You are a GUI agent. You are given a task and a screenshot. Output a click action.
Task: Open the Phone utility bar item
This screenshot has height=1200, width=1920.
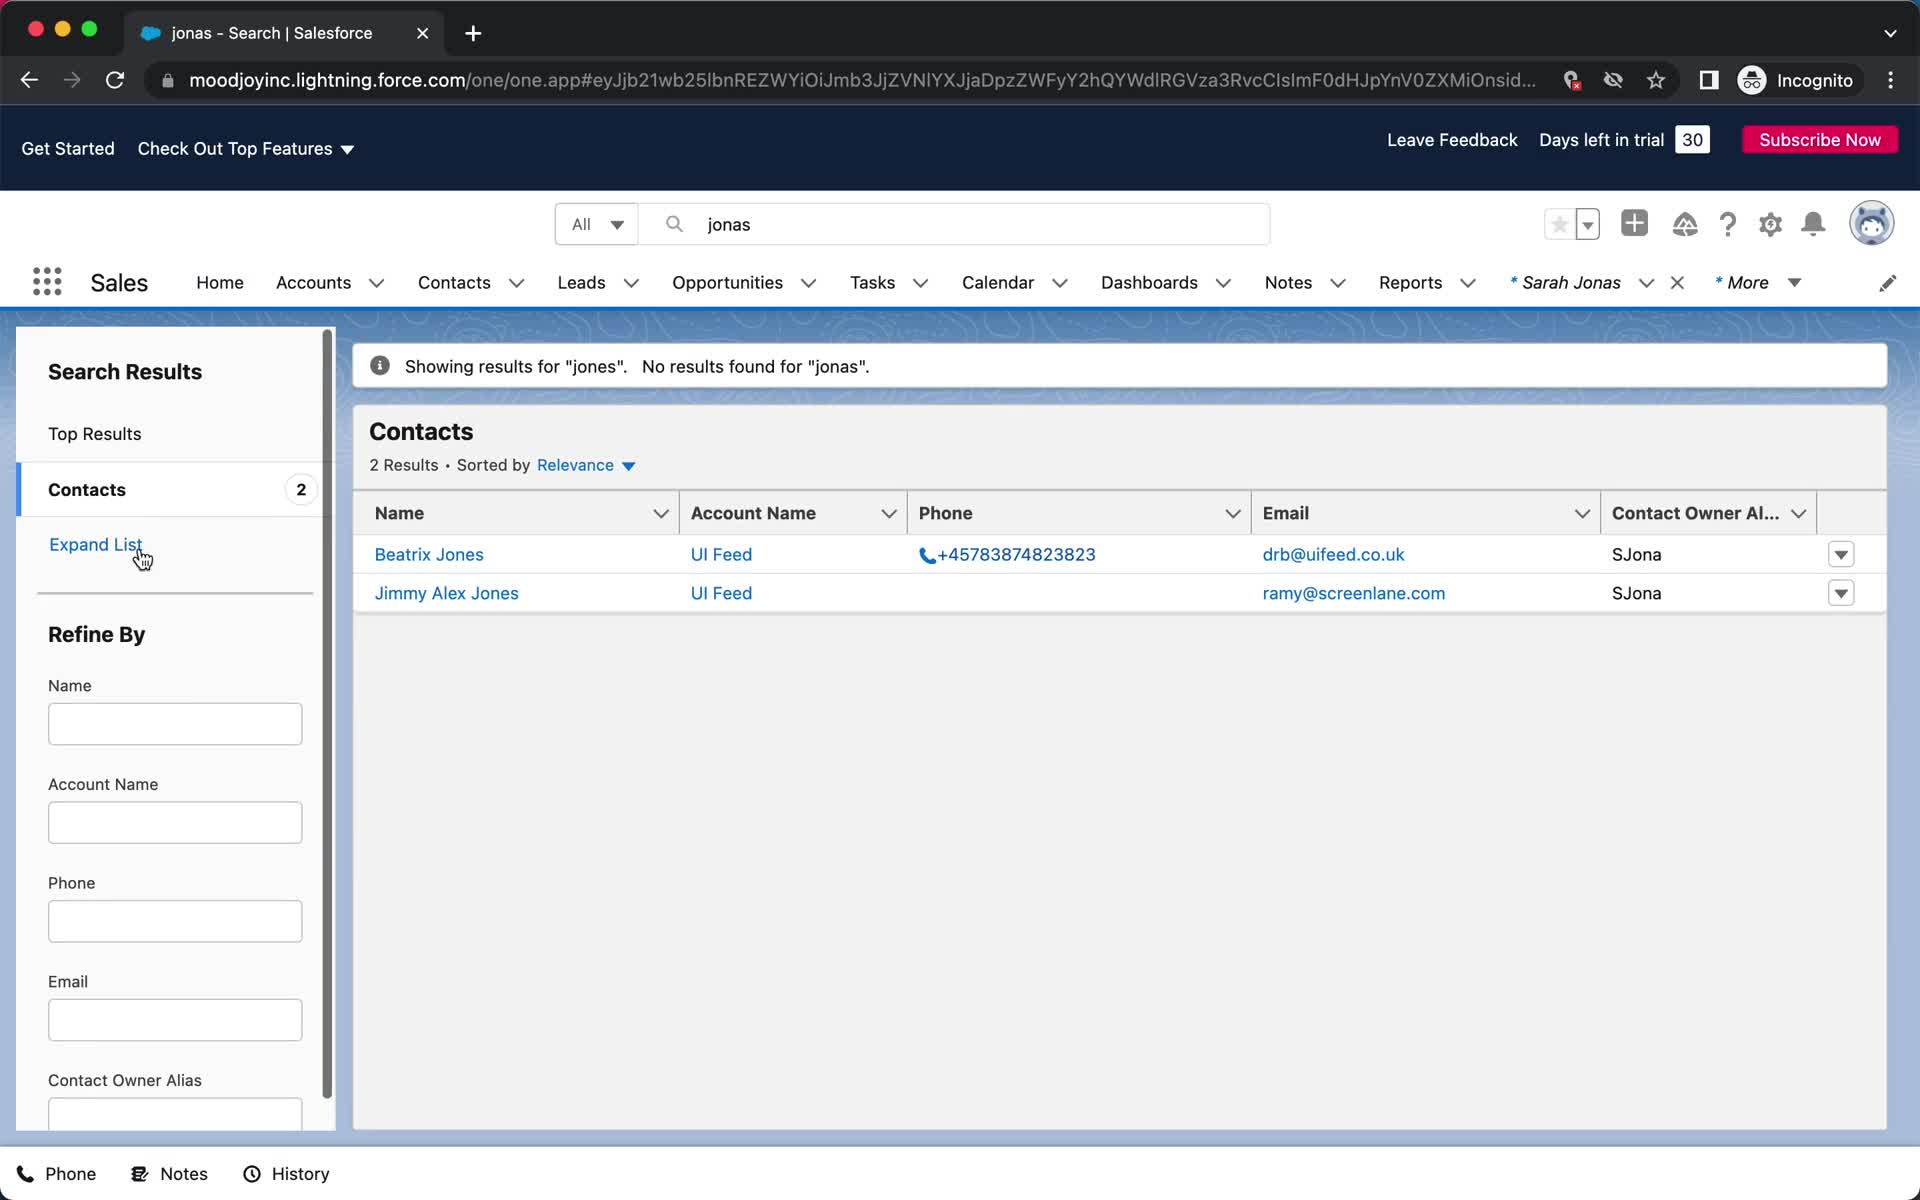[57, 1174]
